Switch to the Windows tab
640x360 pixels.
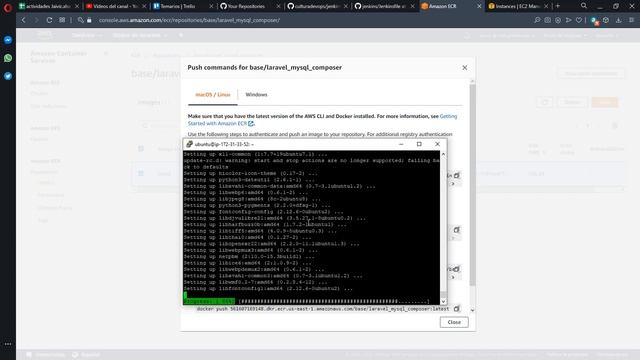point(256,95)
